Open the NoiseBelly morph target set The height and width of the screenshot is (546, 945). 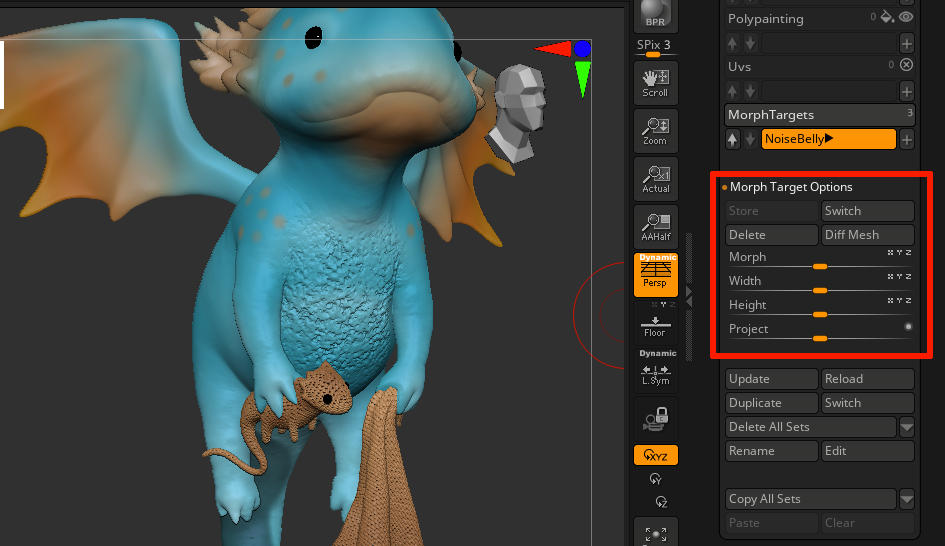tap(829, 139)
